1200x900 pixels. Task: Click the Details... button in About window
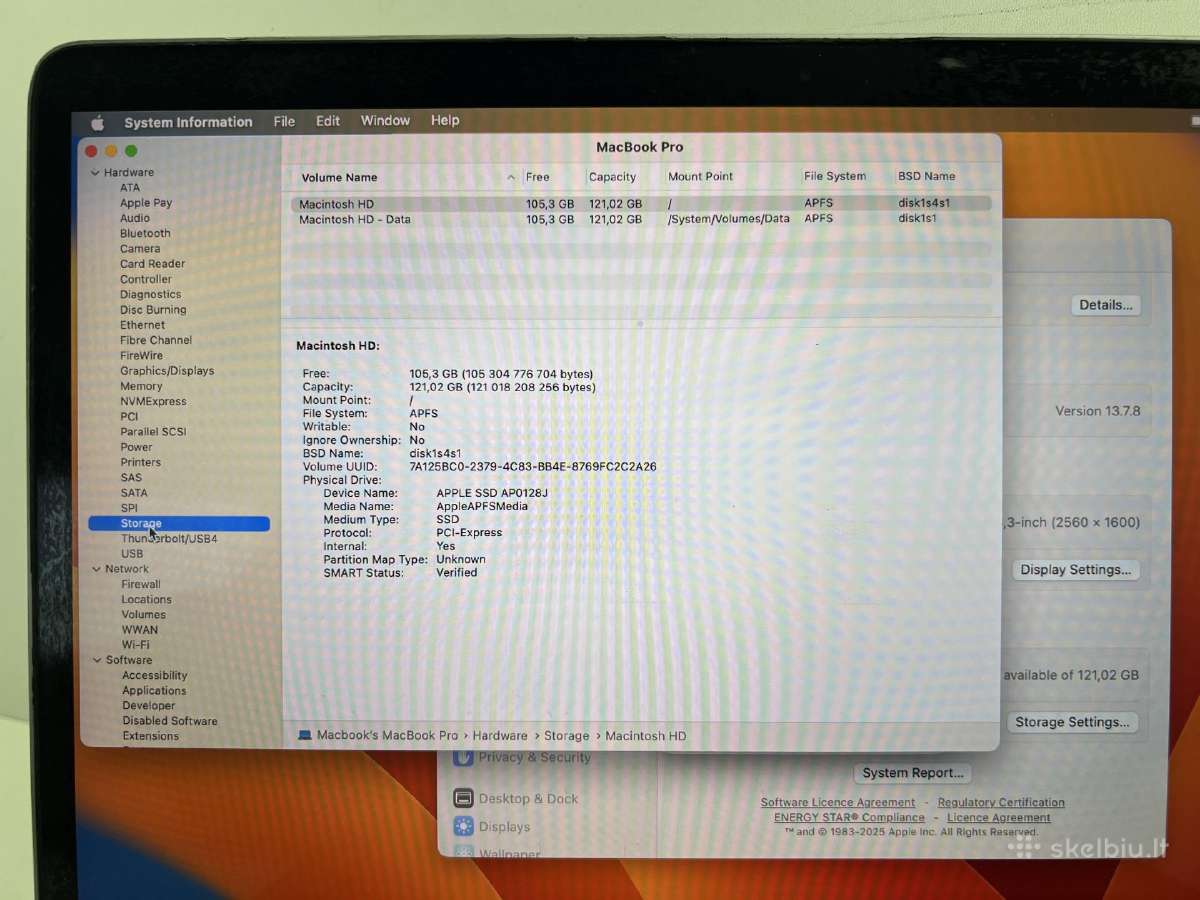point(1106,305)
